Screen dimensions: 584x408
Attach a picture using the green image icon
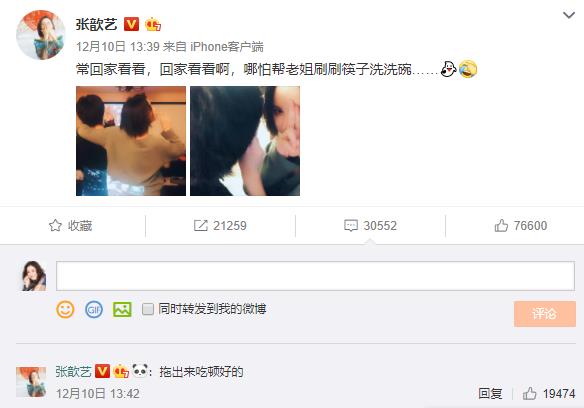(x=122, y=309)
